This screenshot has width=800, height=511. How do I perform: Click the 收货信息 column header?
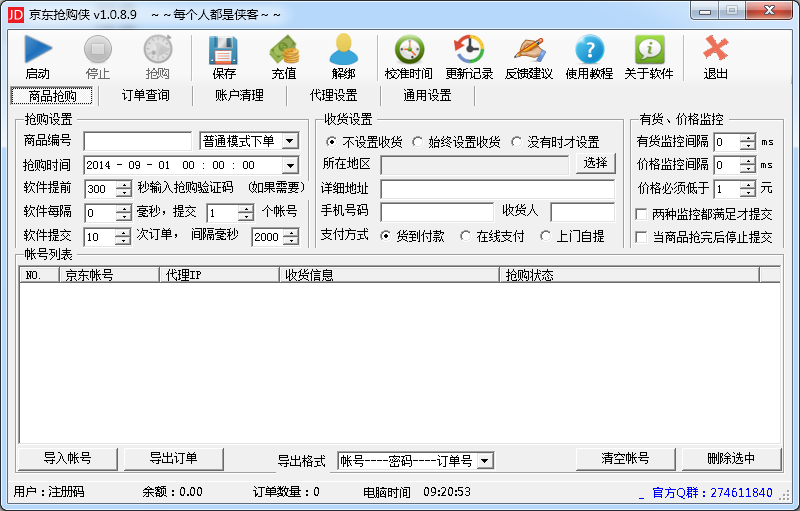coord(389,275)
